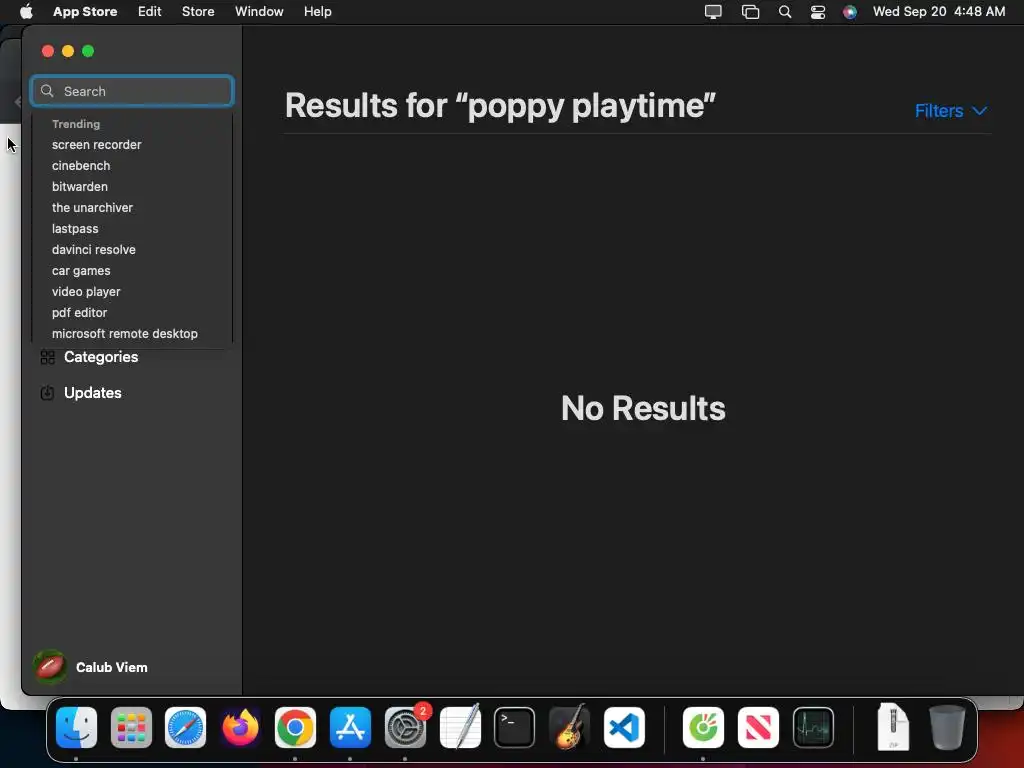Click the stacked windows icon in menu bar
The width and height of the screenshot is (1024, 768).
coord(750,12)
